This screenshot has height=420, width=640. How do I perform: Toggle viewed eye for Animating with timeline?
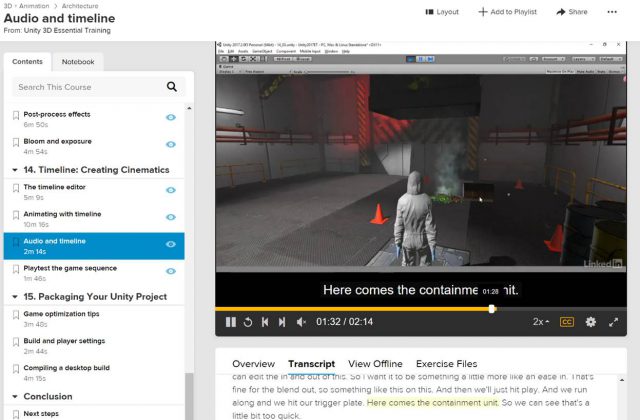tap(171, 217)
